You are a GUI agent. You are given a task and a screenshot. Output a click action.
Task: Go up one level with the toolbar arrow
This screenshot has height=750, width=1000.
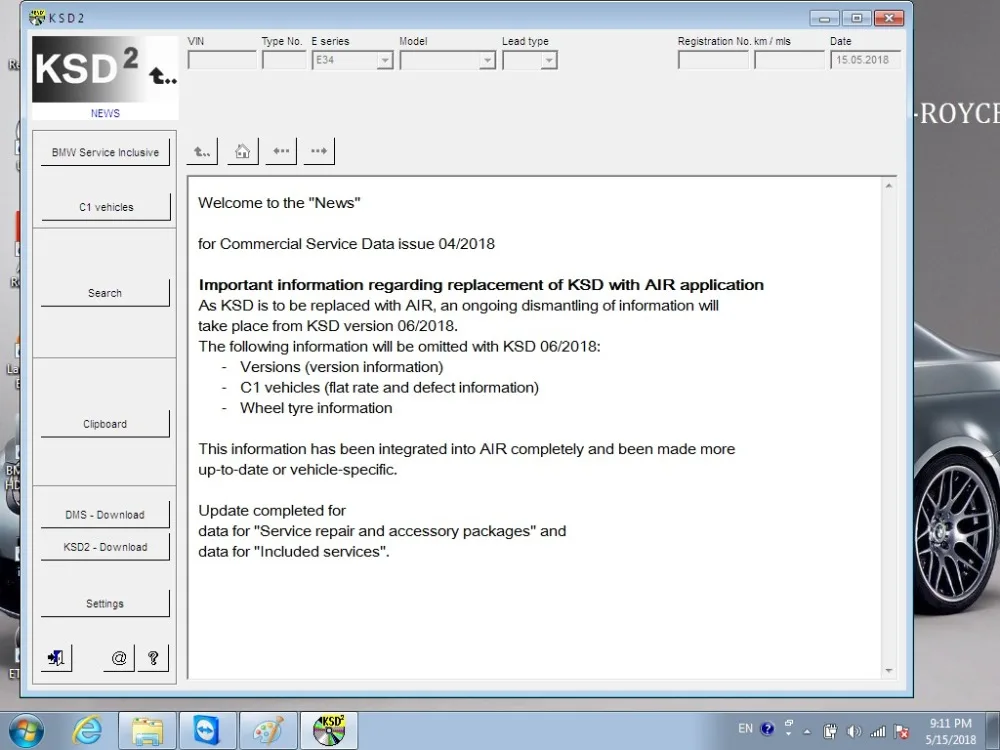click(x=202, y=151)
